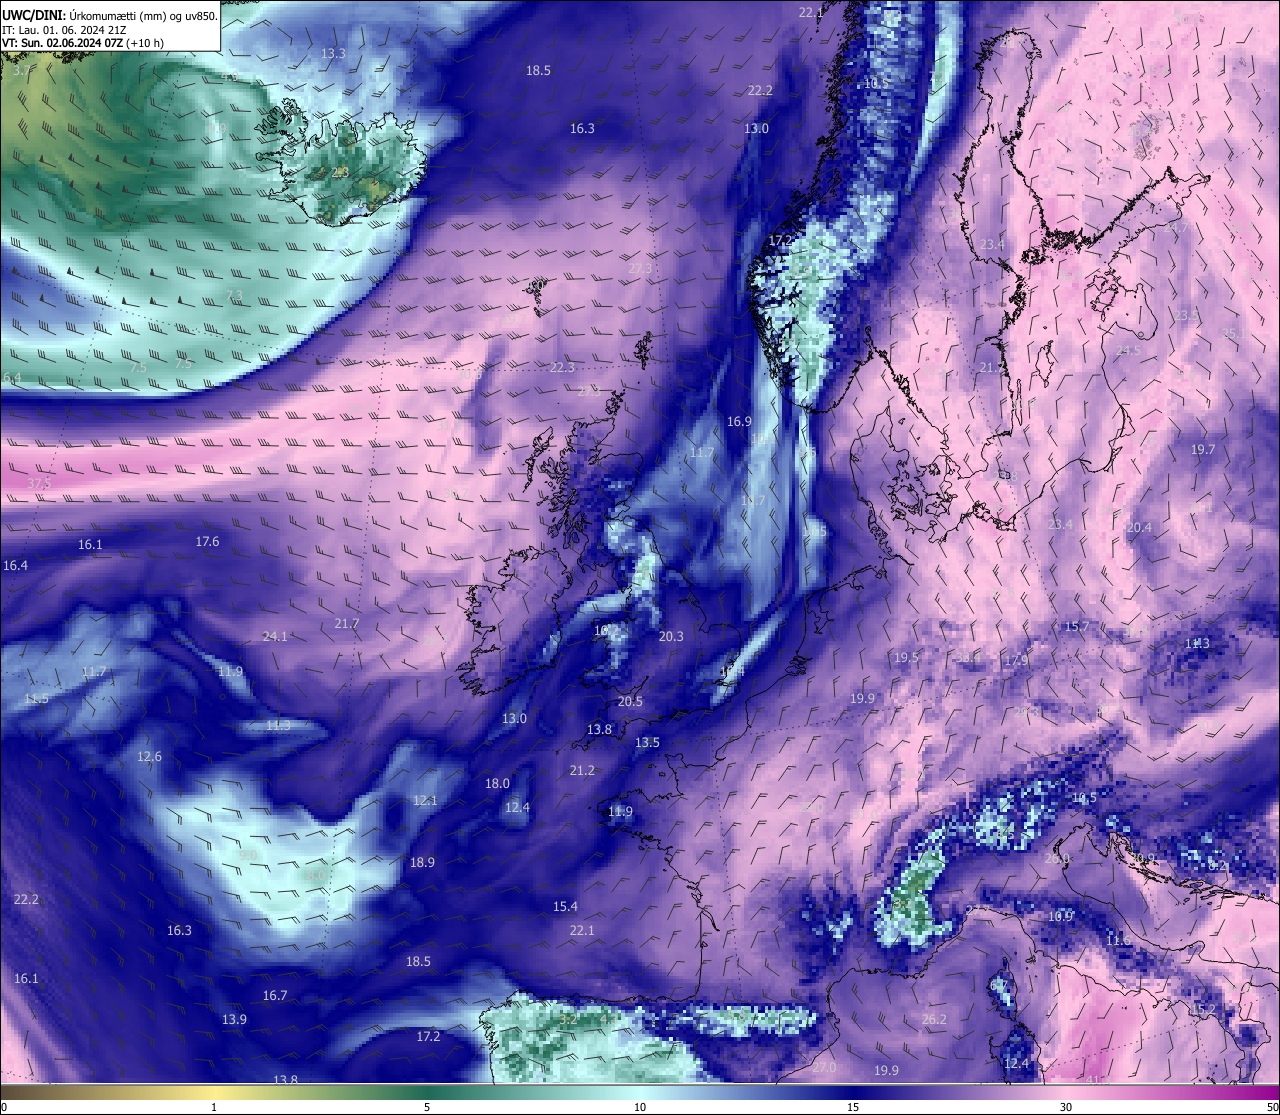This screenshot has width=1280, height=1115.
Task: Click the 10.9 value on the map
Action: pos(1060,916)
